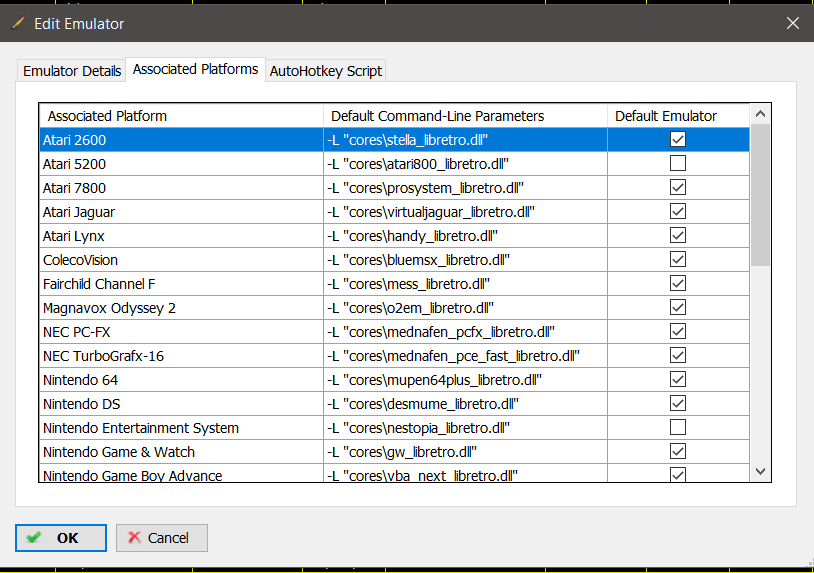
Task: Click the nestopia_libretro.dll parameters cell
Action: click(465, 428)
